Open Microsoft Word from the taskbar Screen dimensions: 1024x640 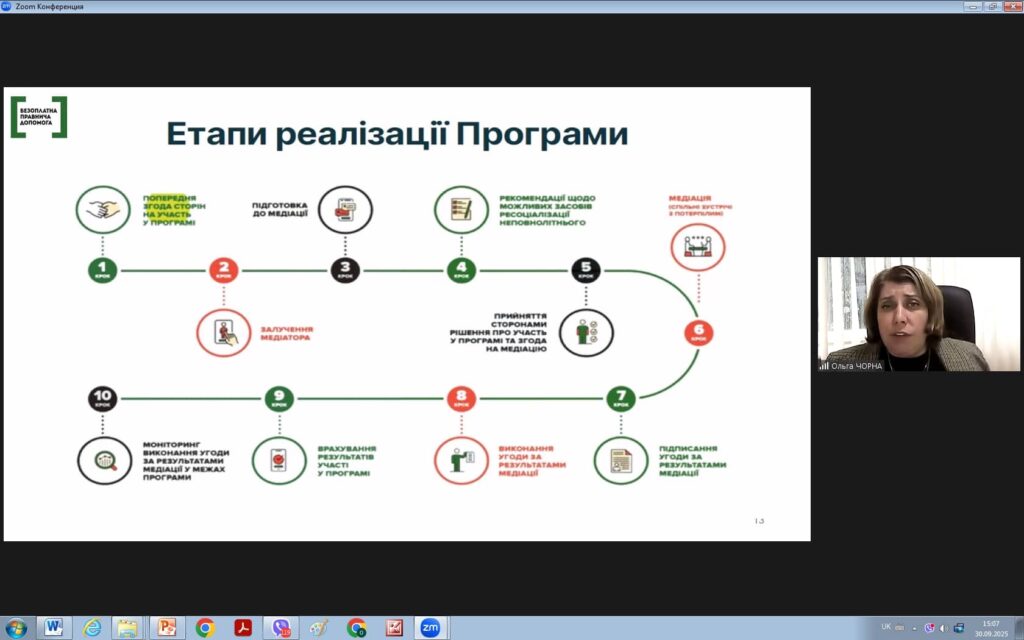(x=54, y=627)
